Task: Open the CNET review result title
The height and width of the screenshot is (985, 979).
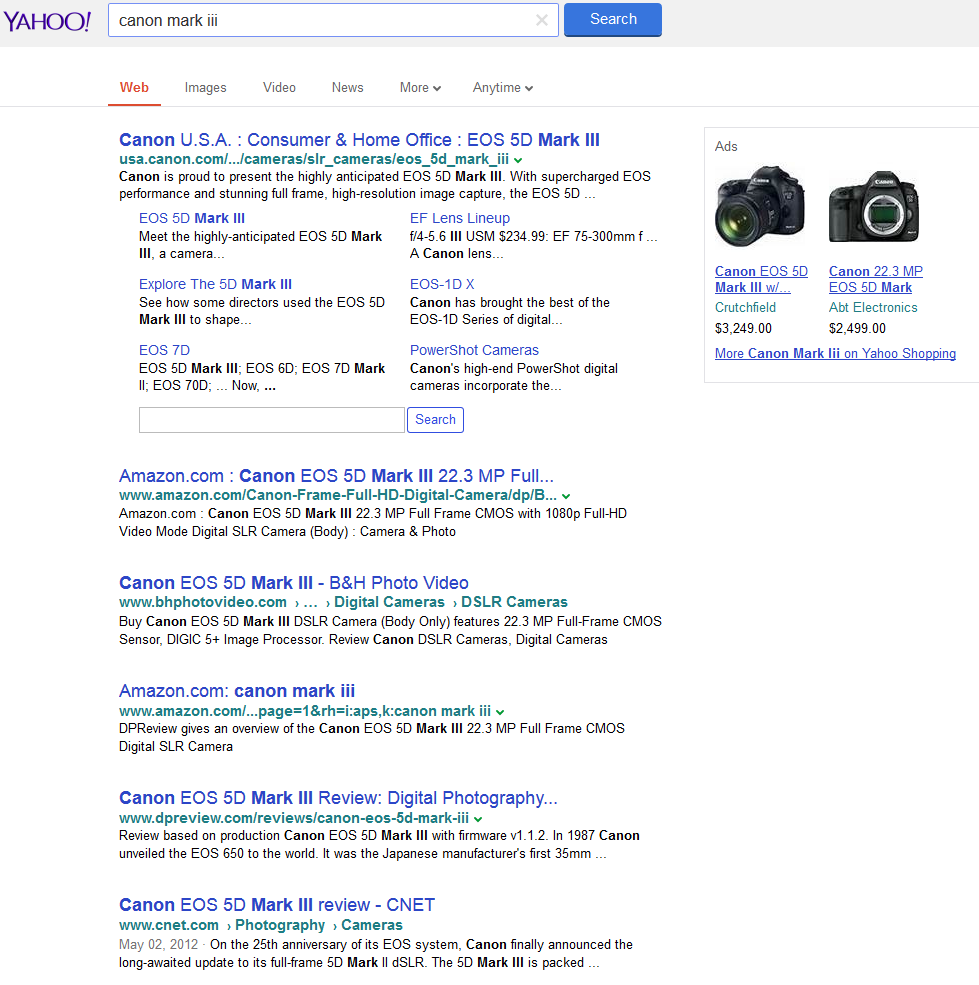Action: 276,905
